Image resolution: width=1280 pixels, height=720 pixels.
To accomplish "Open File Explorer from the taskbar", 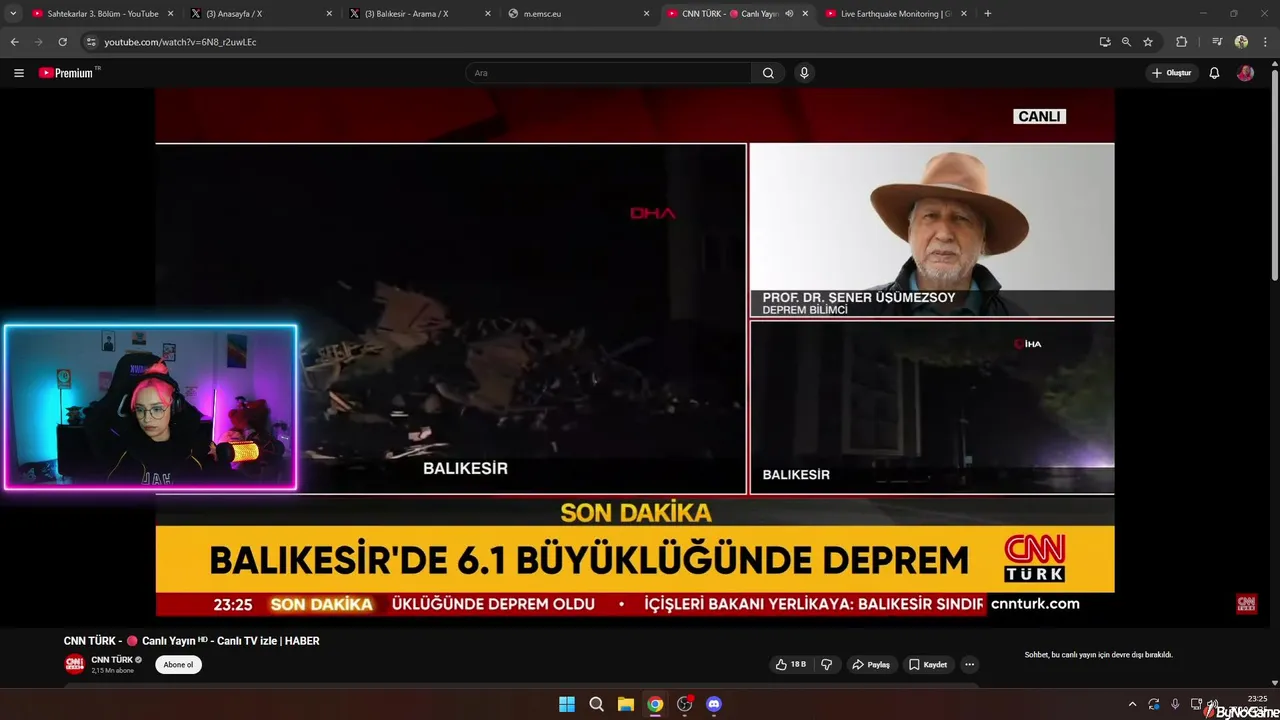I will tap(625, 704).
